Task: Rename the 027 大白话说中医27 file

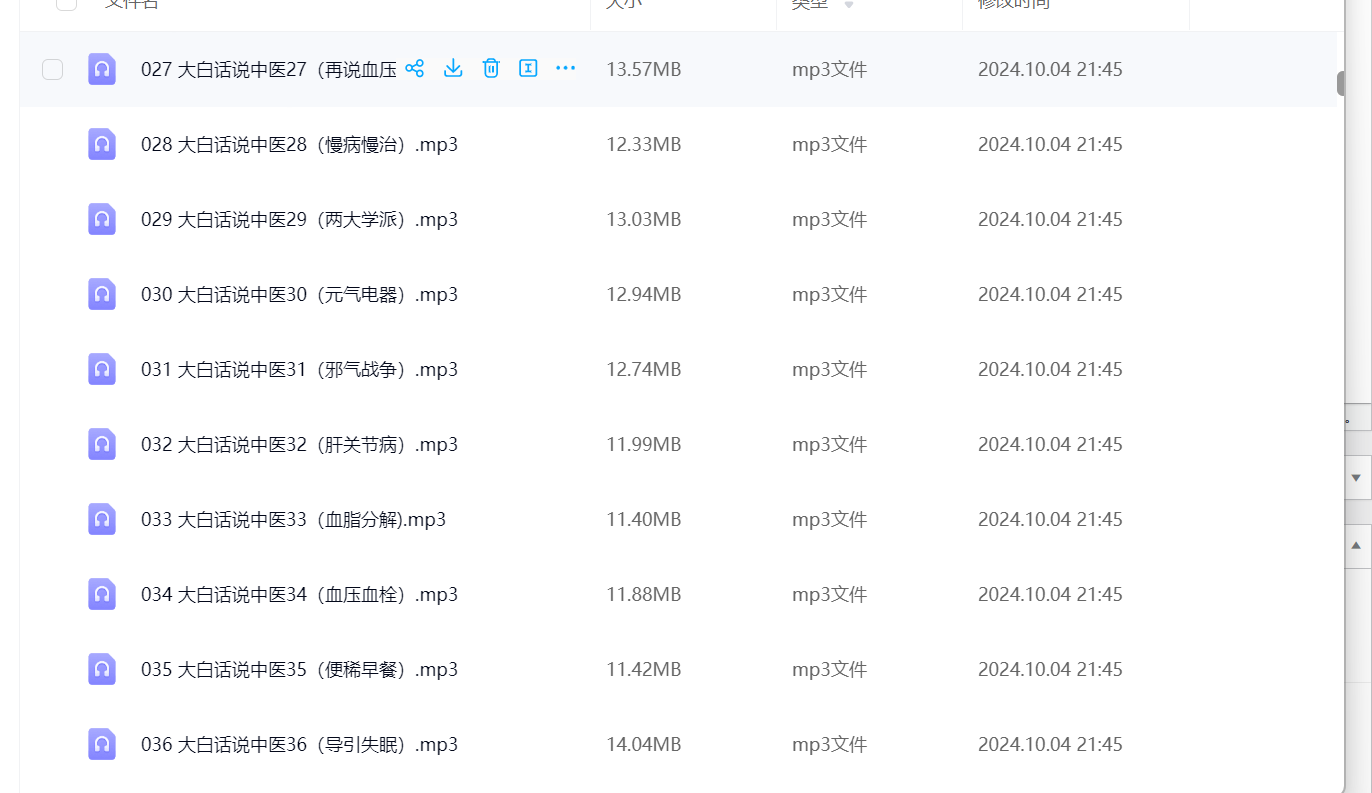Action: (528, 68)
